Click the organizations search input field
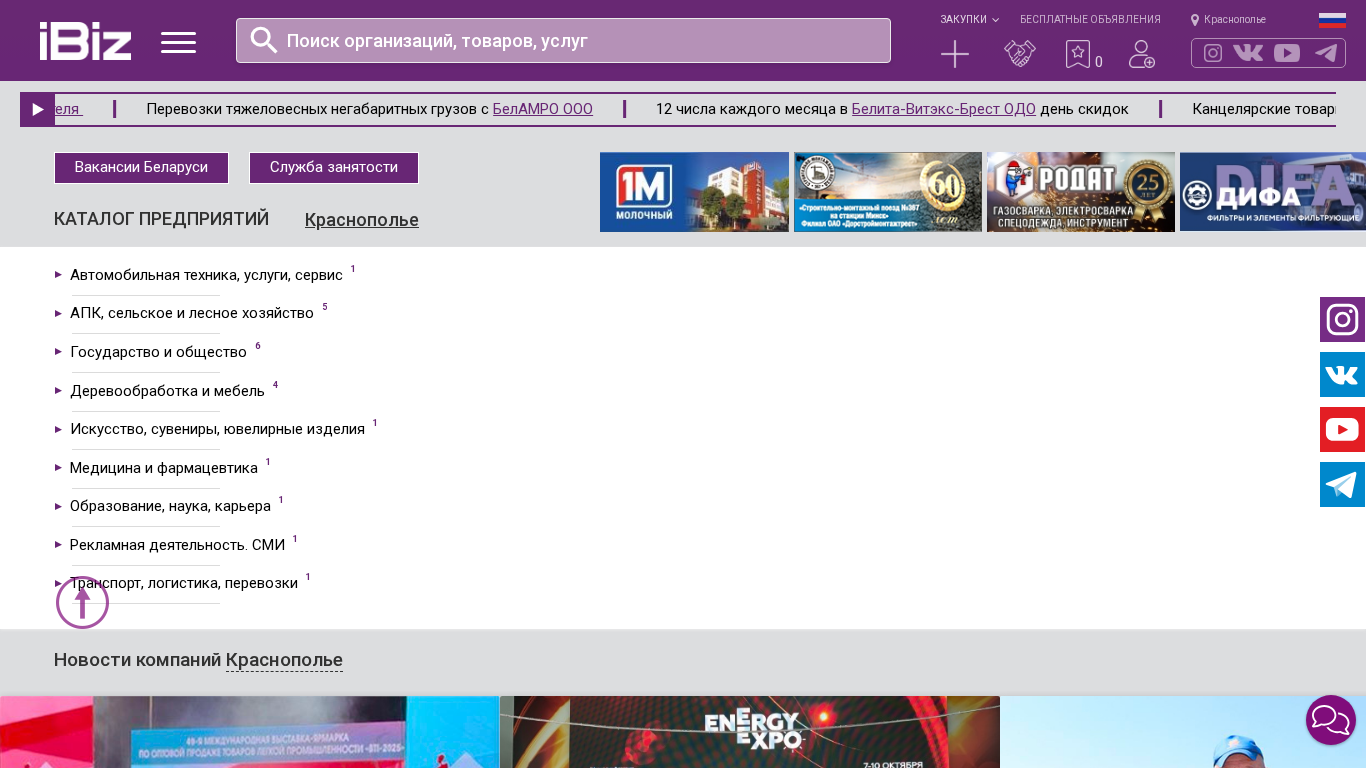1366x768 pixels. point(563,41)
